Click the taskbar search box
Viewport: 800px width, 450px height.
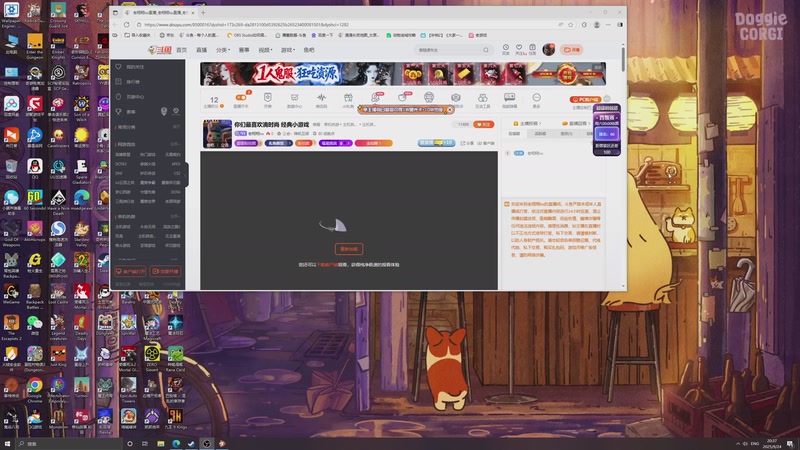tap(69, 443)
